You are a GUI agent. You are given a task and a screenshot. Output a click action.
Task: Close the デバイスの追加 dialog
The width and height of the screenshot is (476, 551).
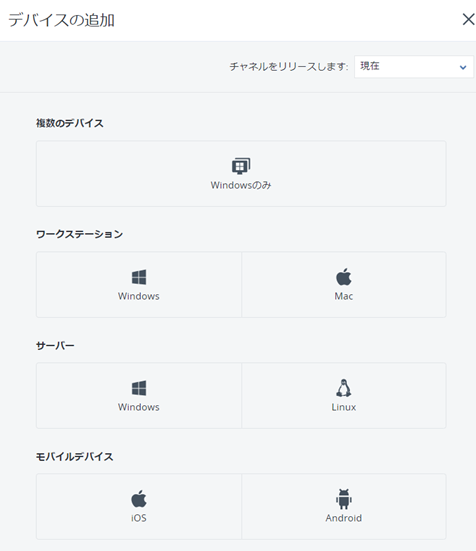pyautogui.click(x=468, y=19)
